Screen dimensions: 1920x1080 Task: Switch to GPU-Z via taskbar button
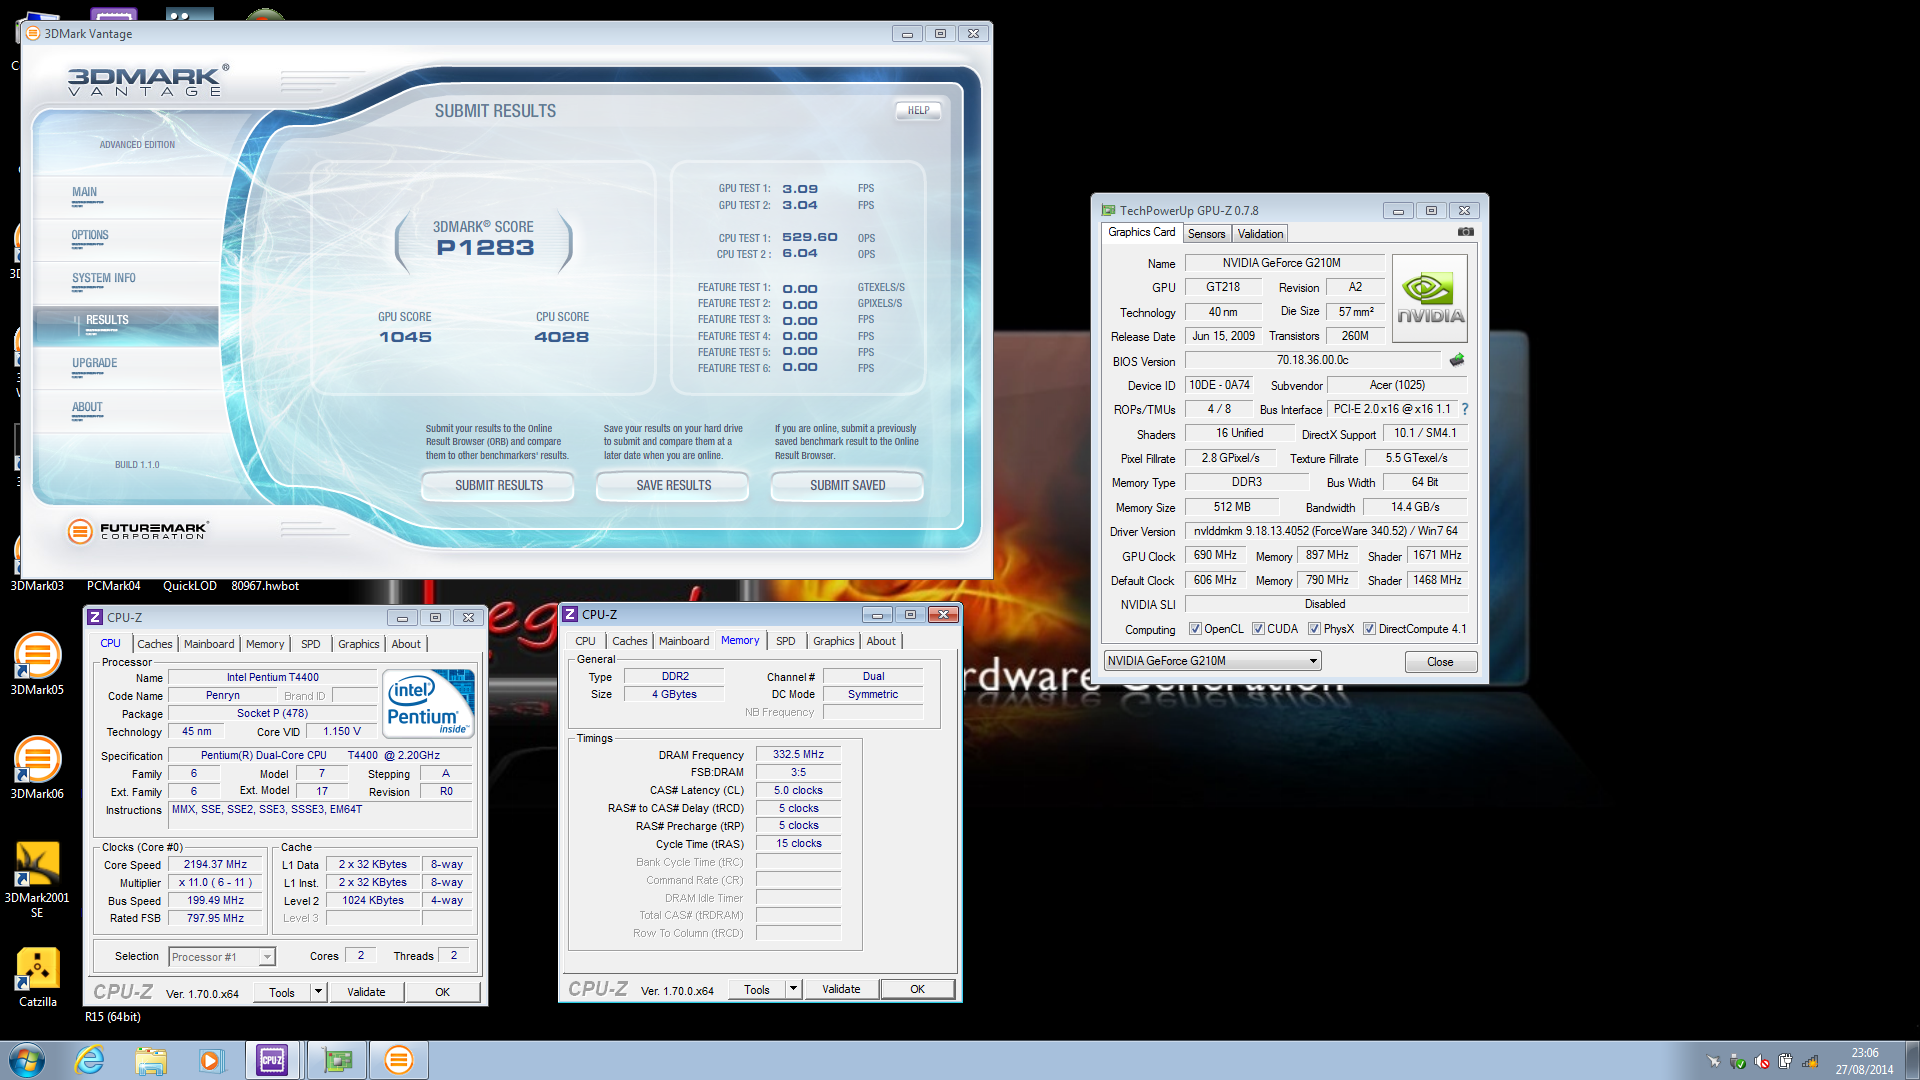(337, 1060)
